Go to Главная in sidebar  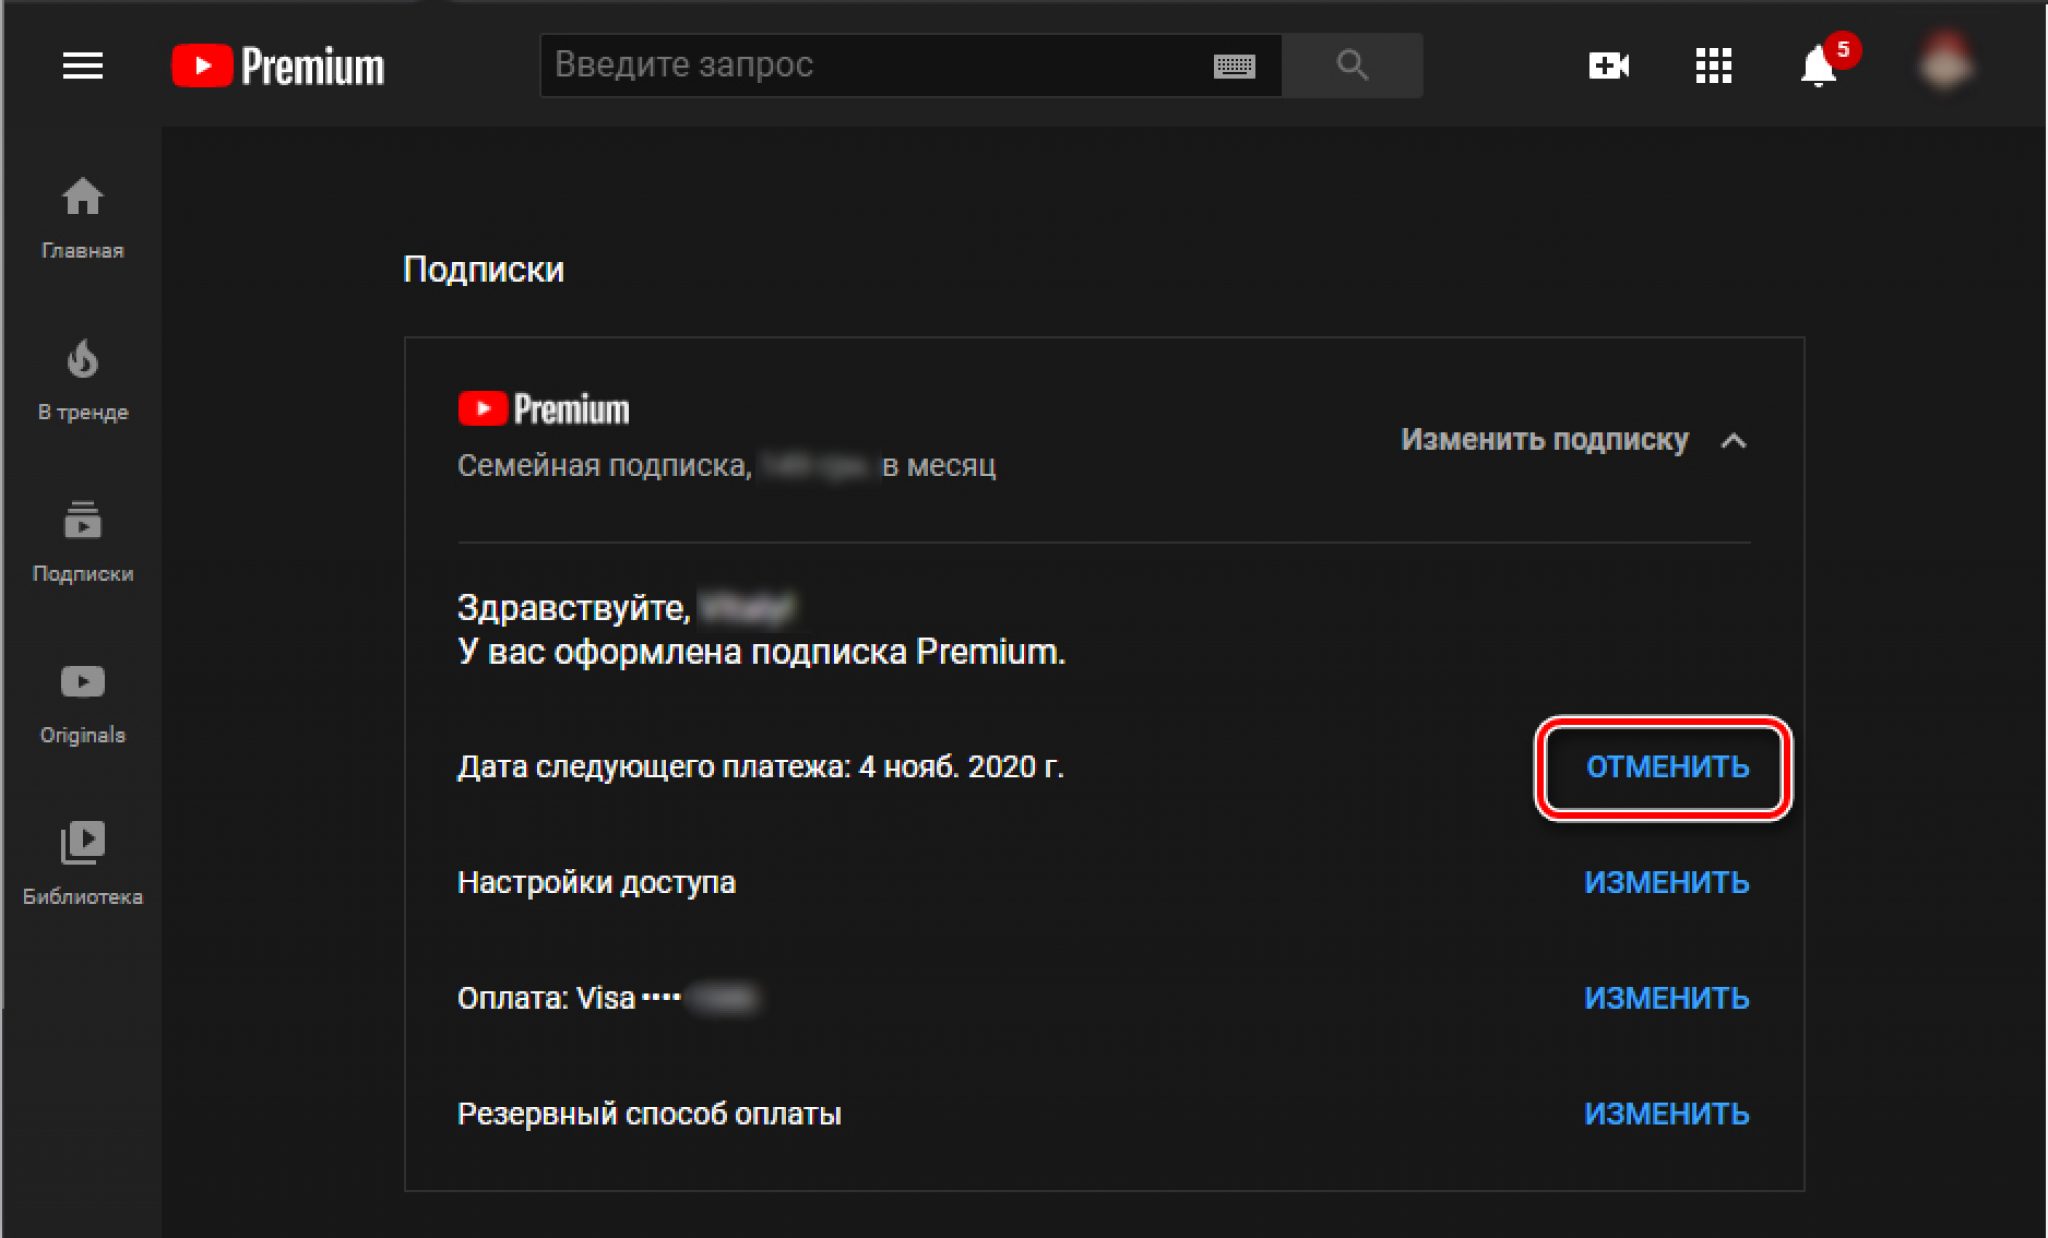(82, 217)
